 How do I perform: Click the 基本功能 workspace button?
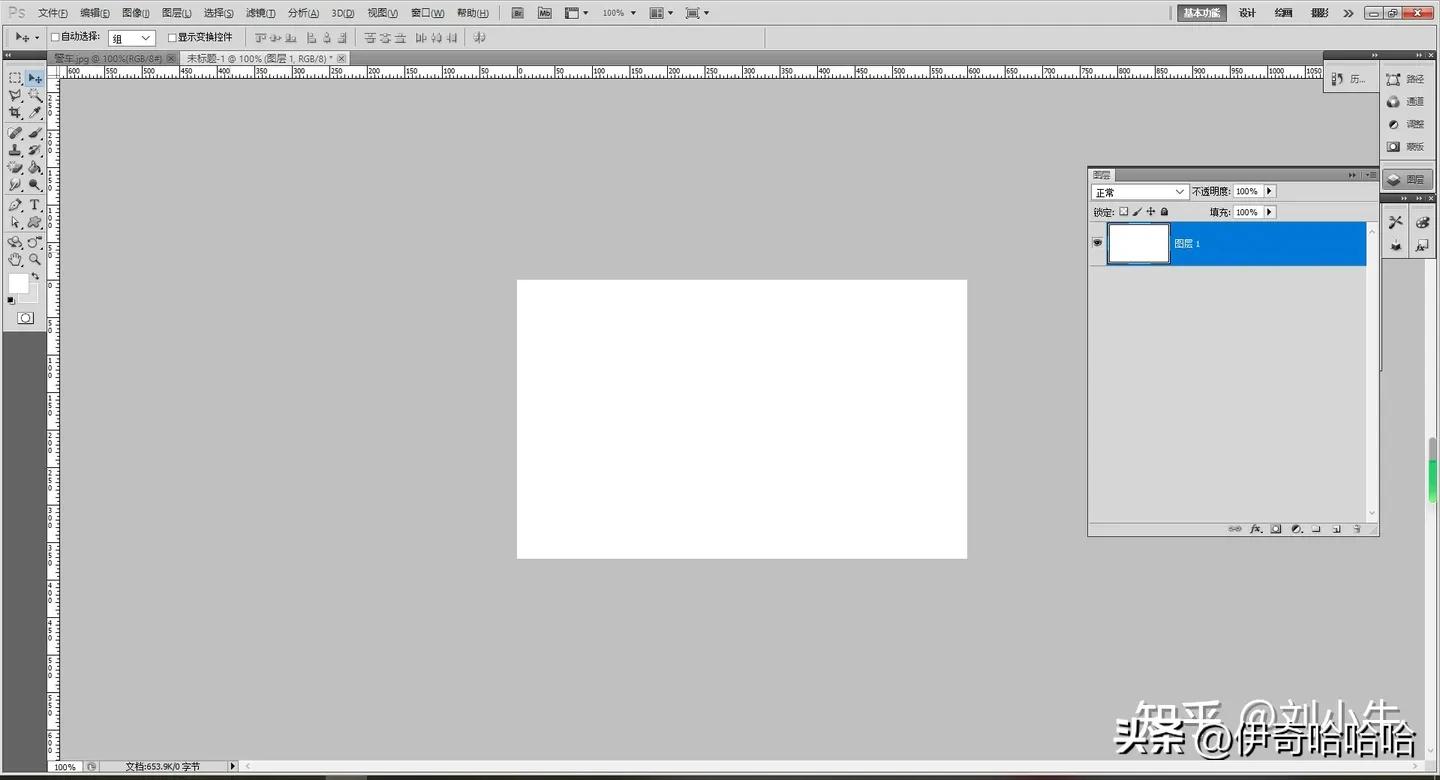pos(1201,13)
